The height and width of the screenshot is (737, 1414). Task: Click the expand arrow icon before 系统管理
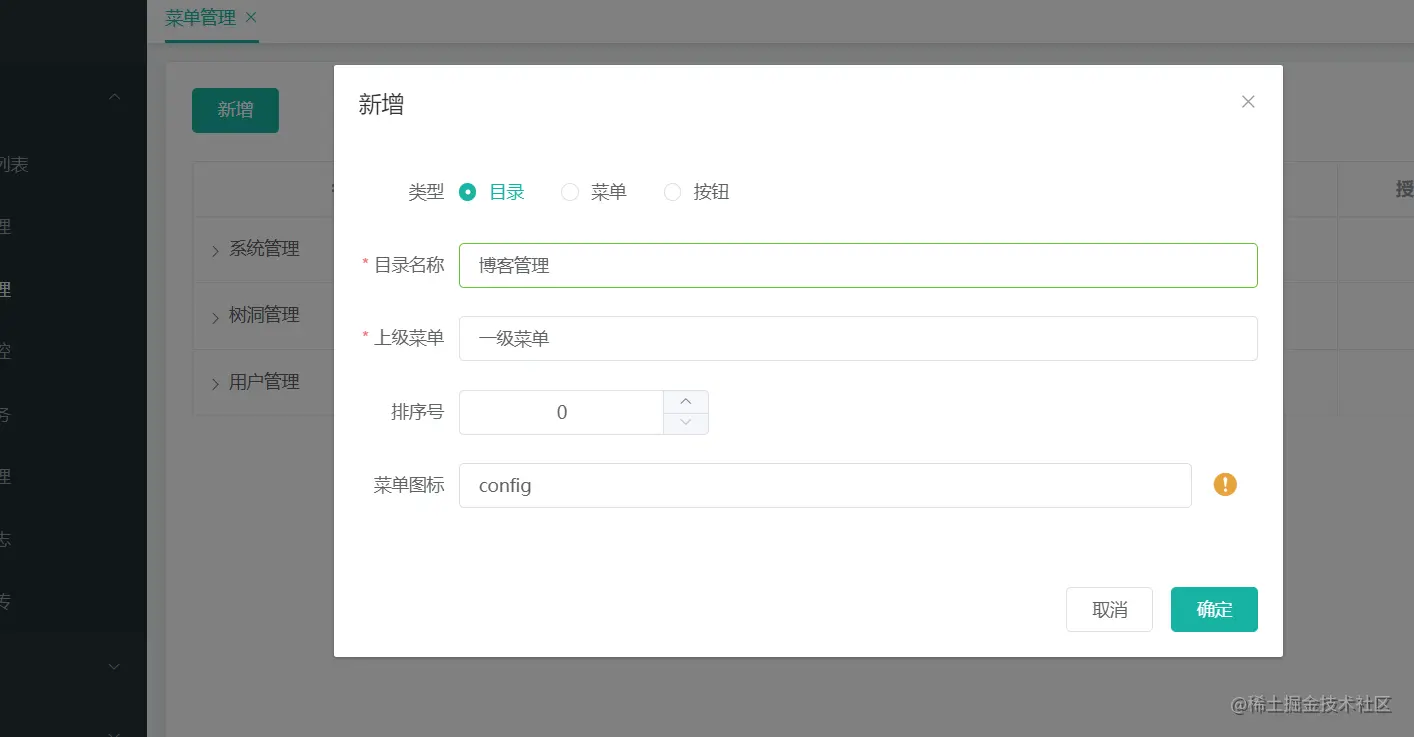coord(215,248)
